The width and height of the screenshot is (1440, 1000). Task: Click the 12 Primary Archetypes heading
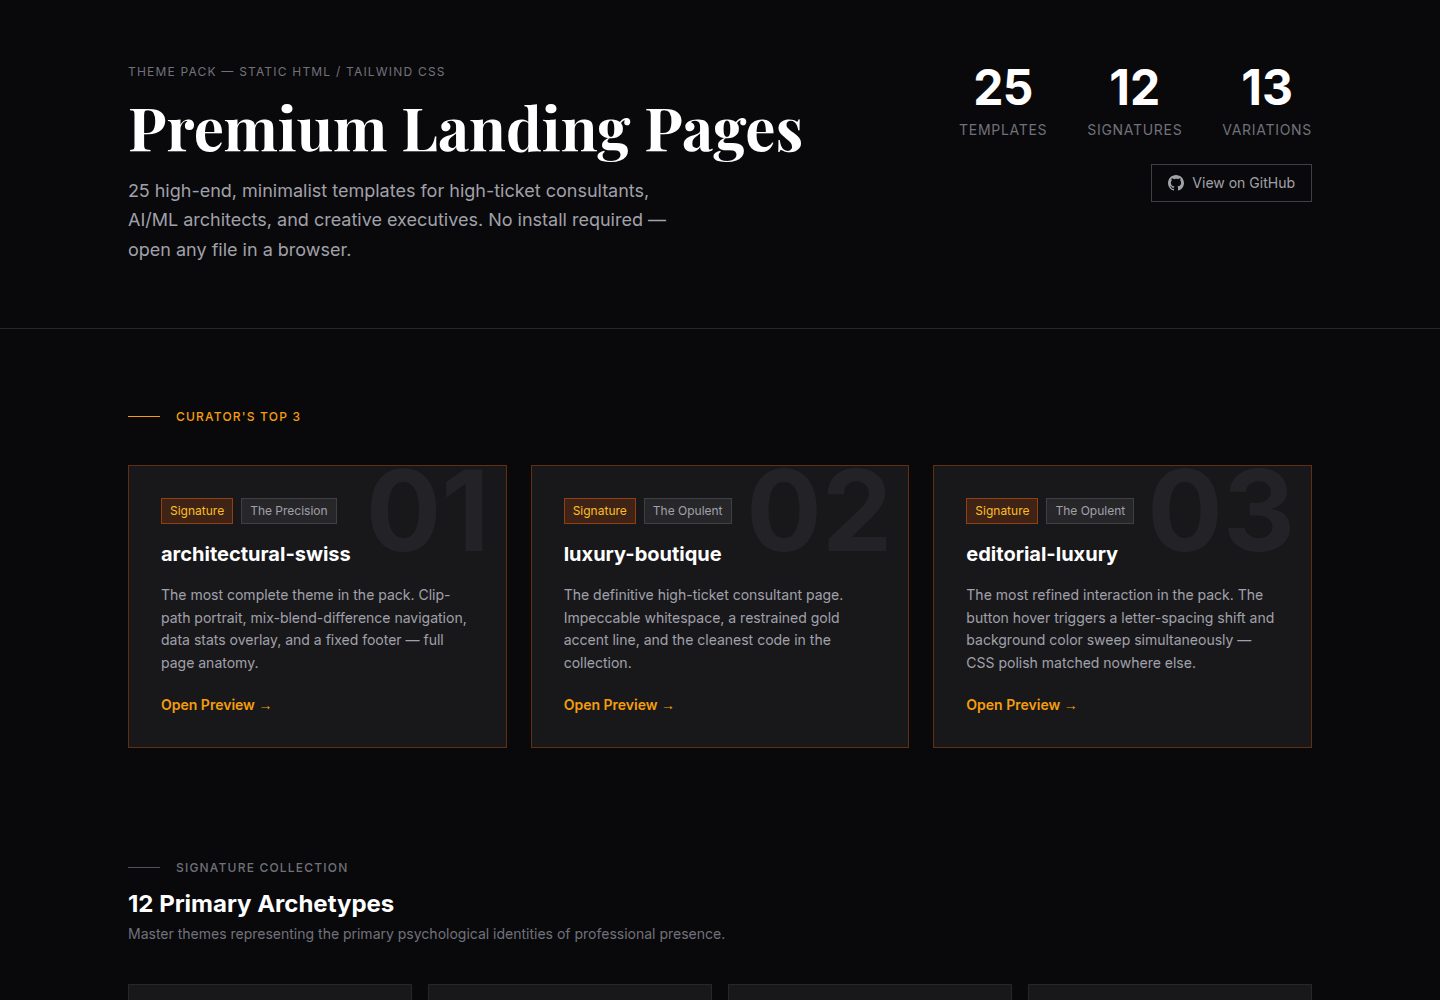261,904
